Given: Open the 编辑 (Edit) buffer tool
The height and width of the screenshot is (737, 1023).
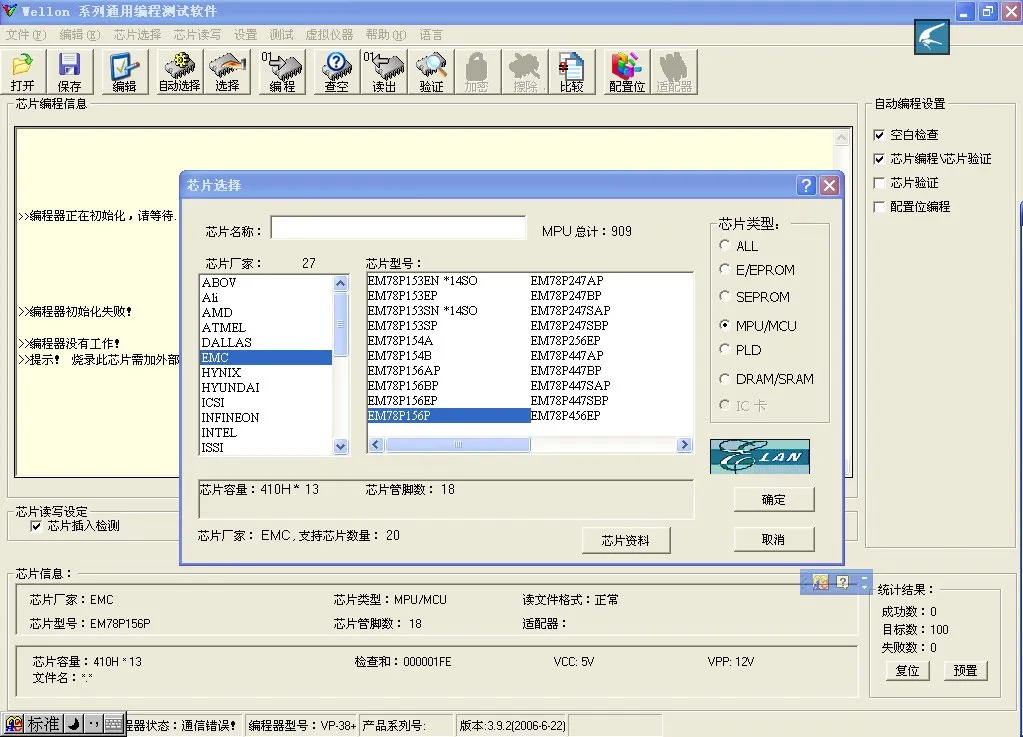Looking at the screenshot, I should click(124, 72).
